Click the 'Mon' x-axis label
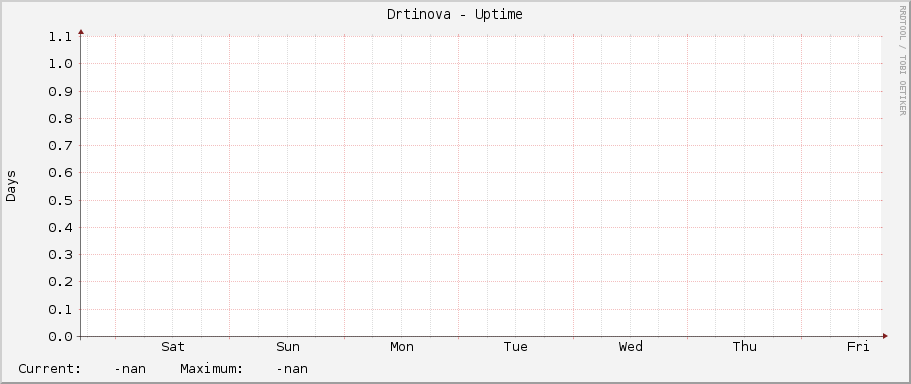The image size is (911, 384). [x=402, y=347]
